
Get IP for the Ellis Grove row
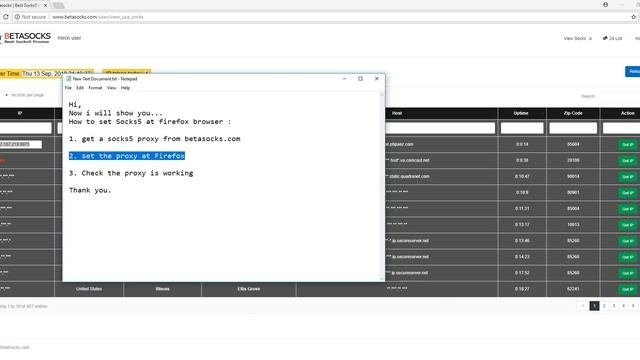click(627, 289)
